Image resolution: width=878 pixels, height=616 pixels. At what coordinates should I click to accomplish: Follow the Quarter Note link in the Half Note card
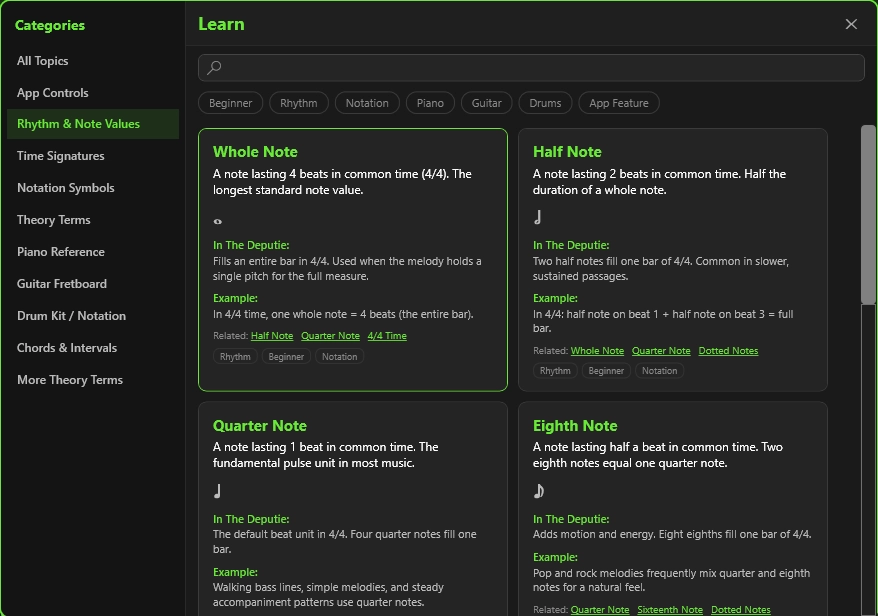point(661,351)
